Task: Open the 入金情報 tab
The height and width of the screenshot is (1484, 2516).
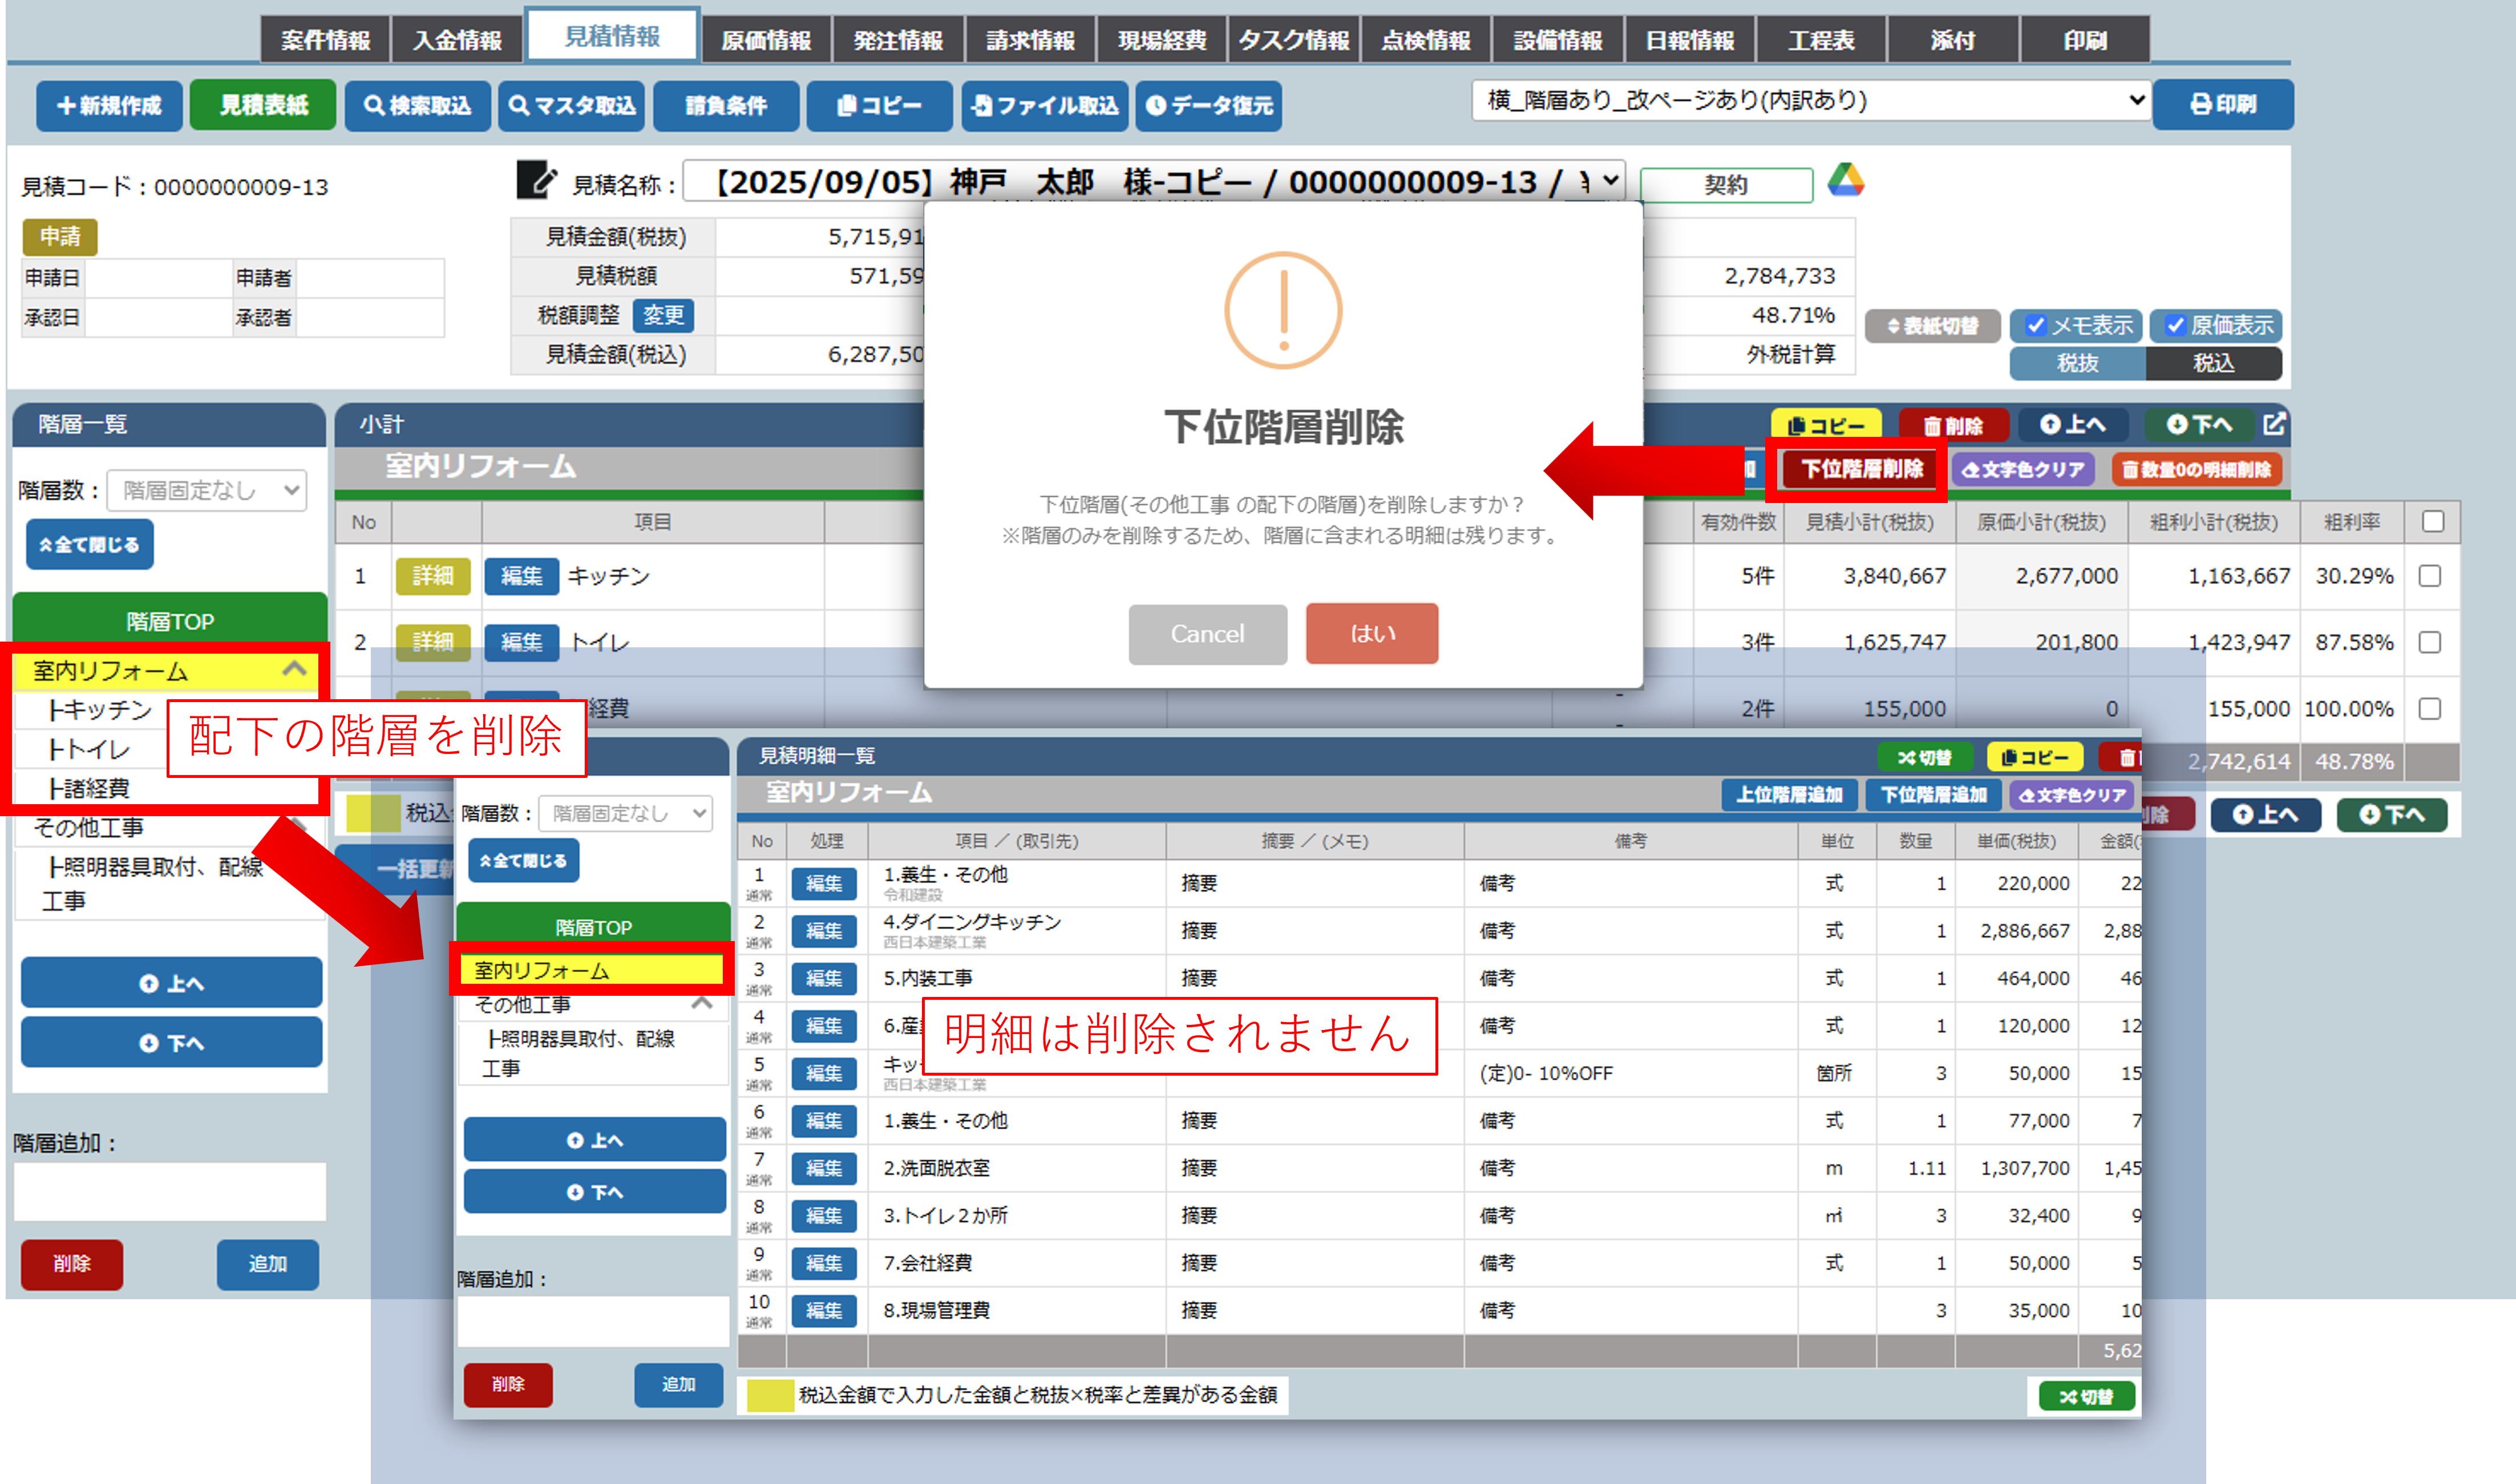Action: point(457,40)
